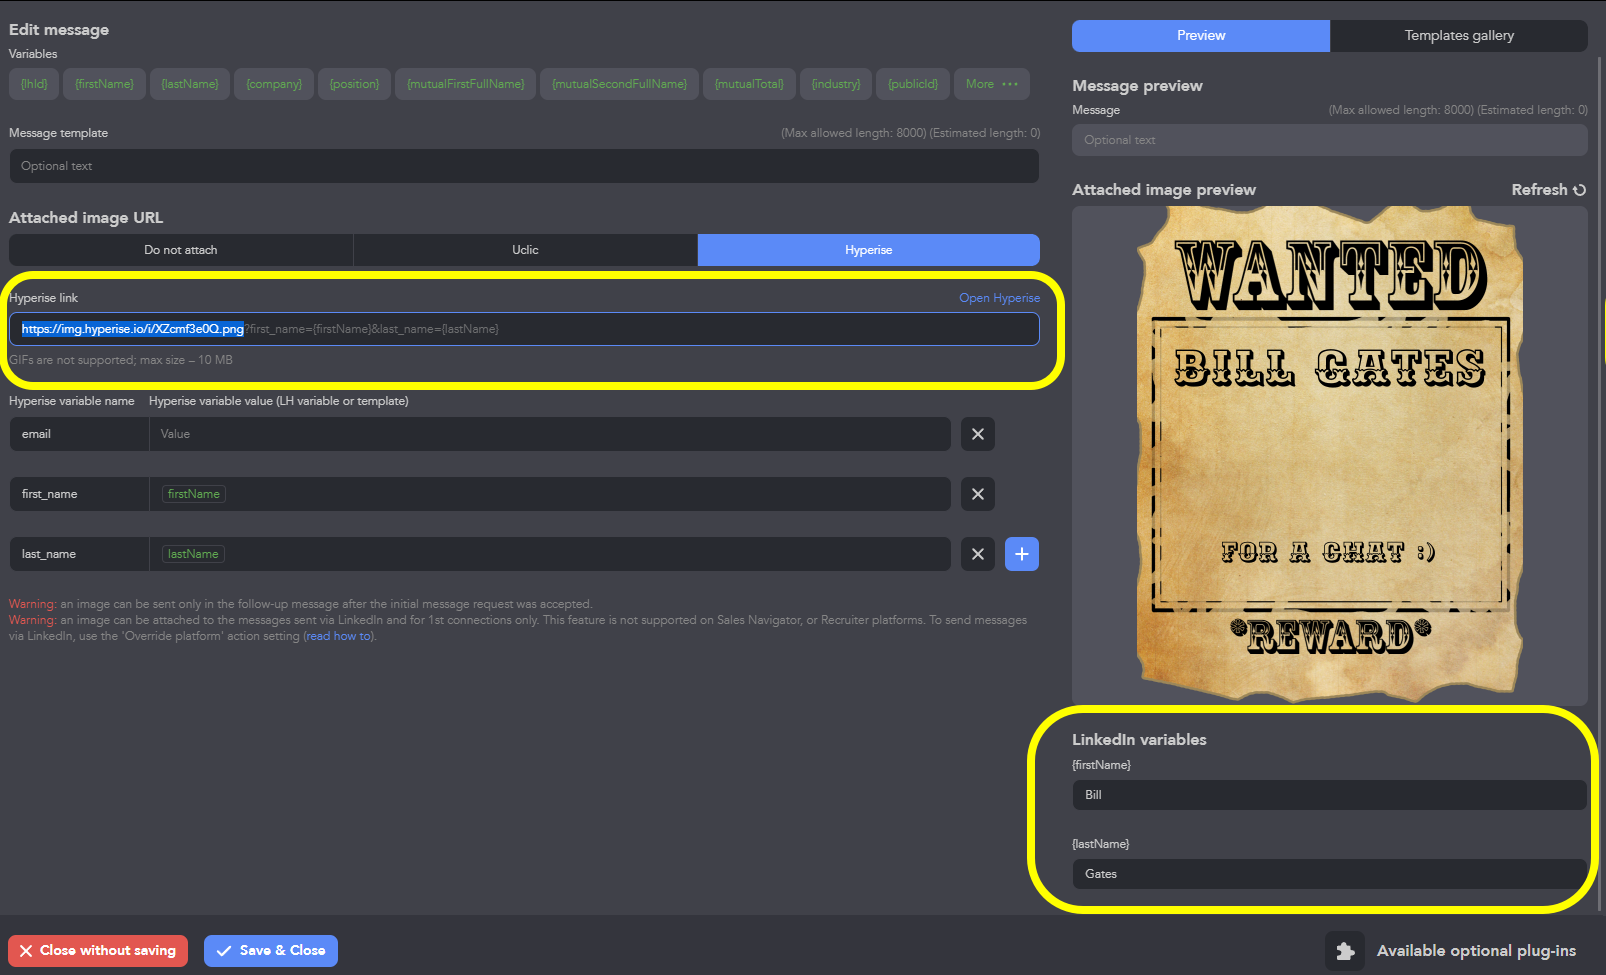Insert the {mutualFirstFullName} variable
Image resolution: width=1606 pixels, height=975 pixels.
point(465,84)
